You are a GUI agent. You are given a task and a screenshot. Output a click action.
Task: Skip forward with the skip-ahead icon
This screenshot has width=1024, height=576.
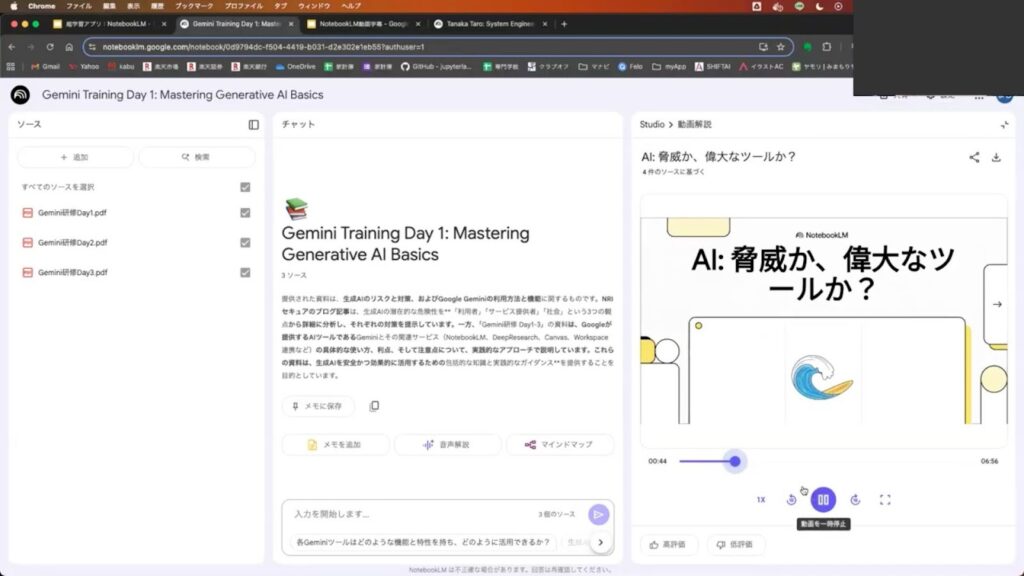click(x=855, y=499)
